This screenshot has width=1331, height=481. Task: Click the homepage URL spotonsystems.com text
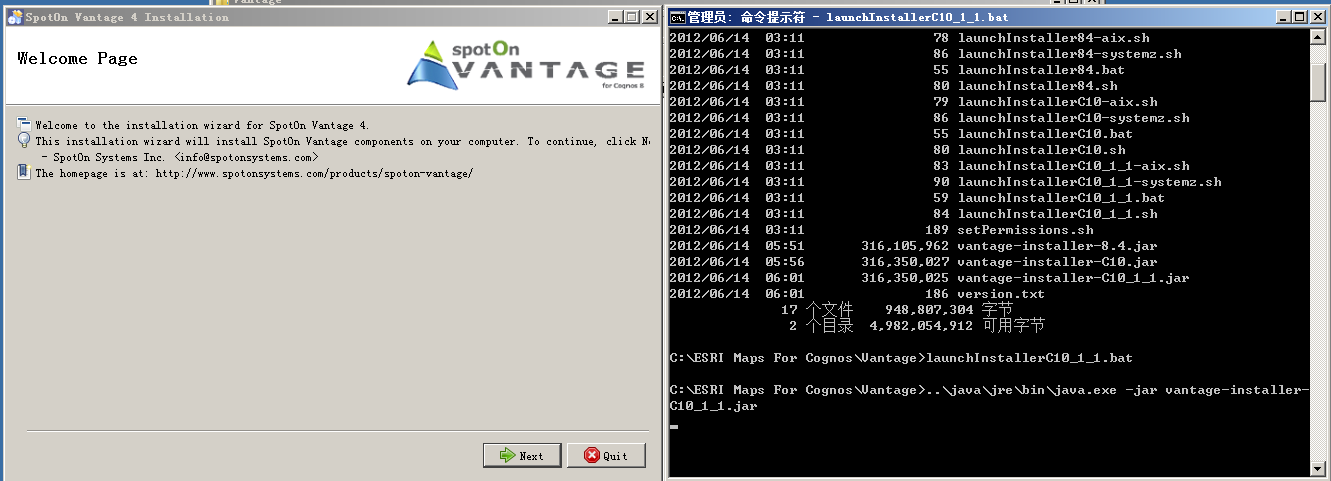(x=314, y=174)
